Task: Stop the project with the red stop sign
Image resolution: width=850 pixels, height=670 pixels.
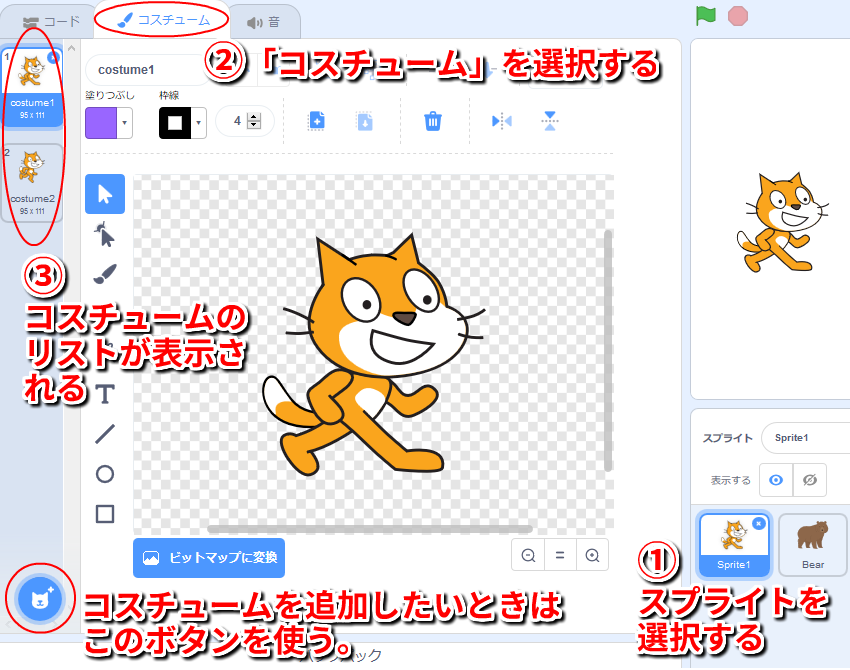Action: 738,16
